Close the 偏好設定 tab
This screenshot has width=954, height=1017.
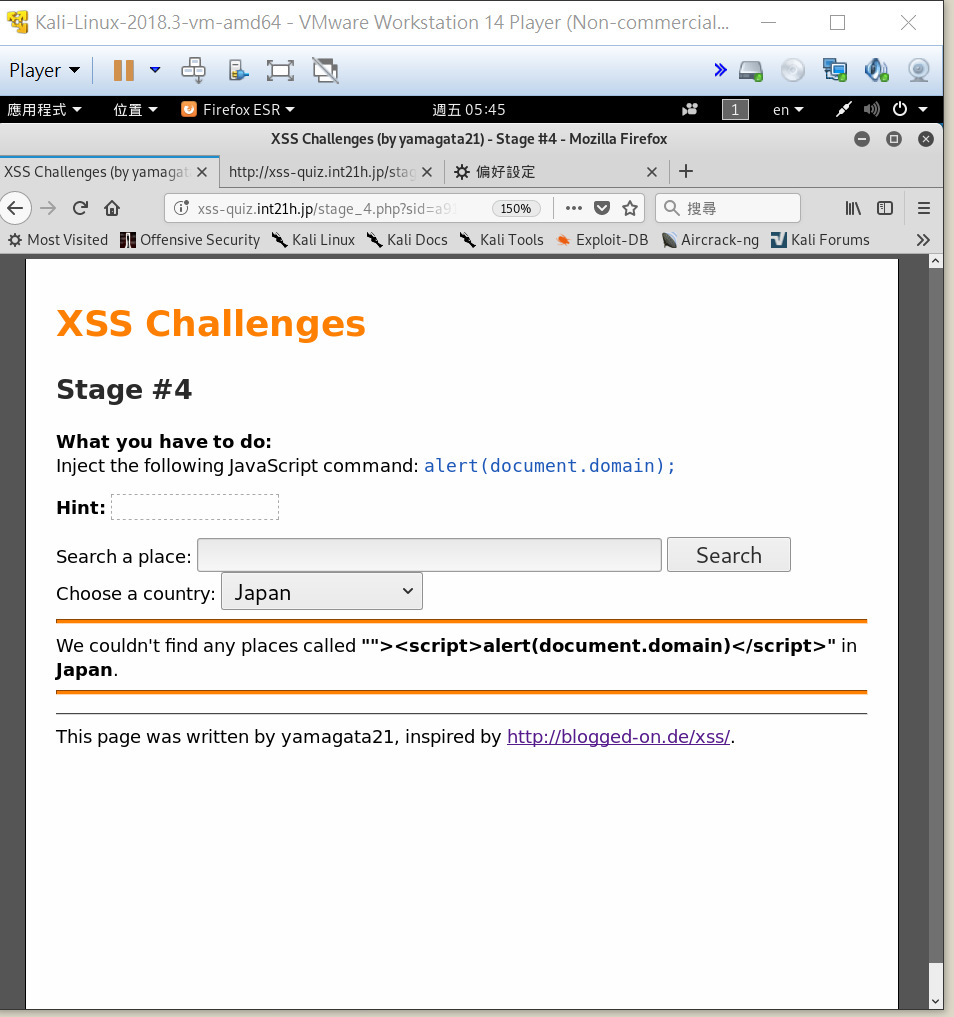652,172
